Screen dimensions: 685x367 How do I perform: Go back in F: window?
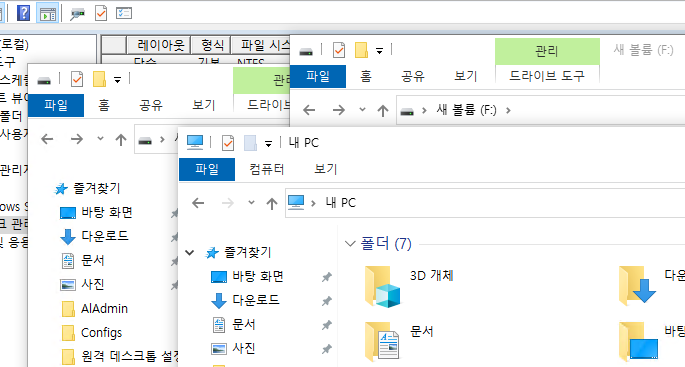click(x=309, y=110)
